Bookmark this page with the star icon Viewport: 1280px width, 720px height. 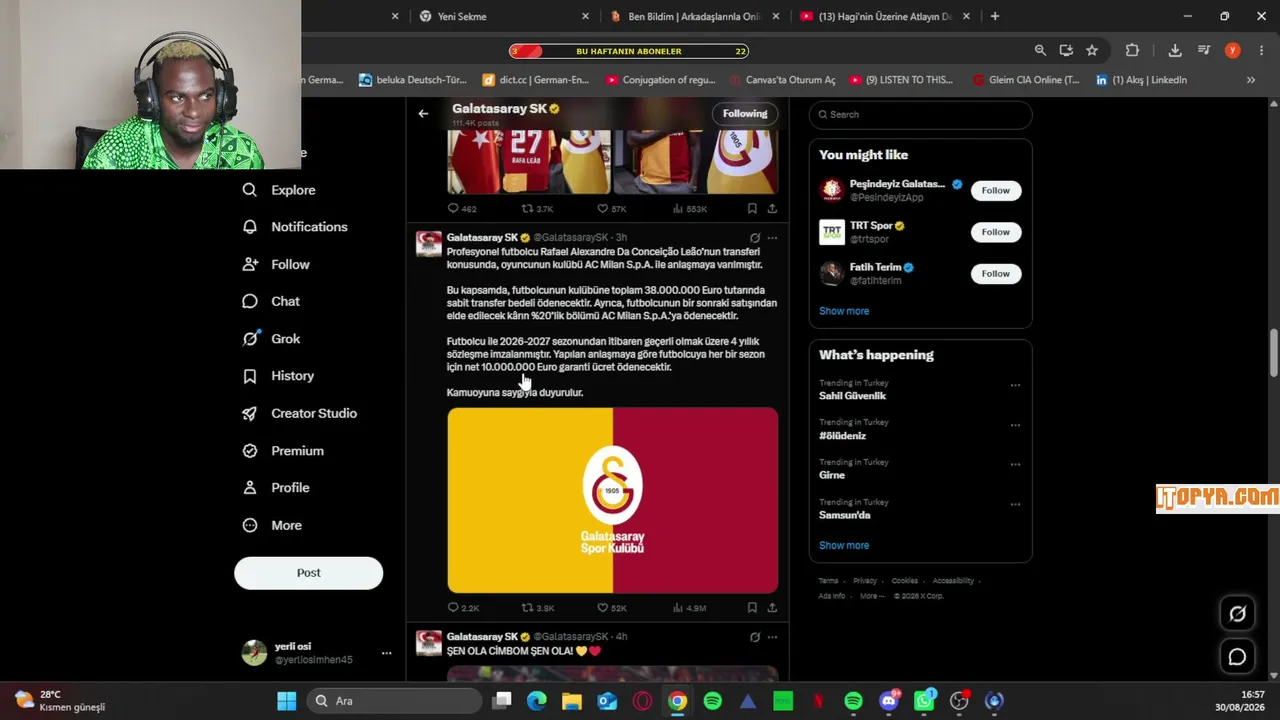pyautogui.click(x=1092, y=51)
